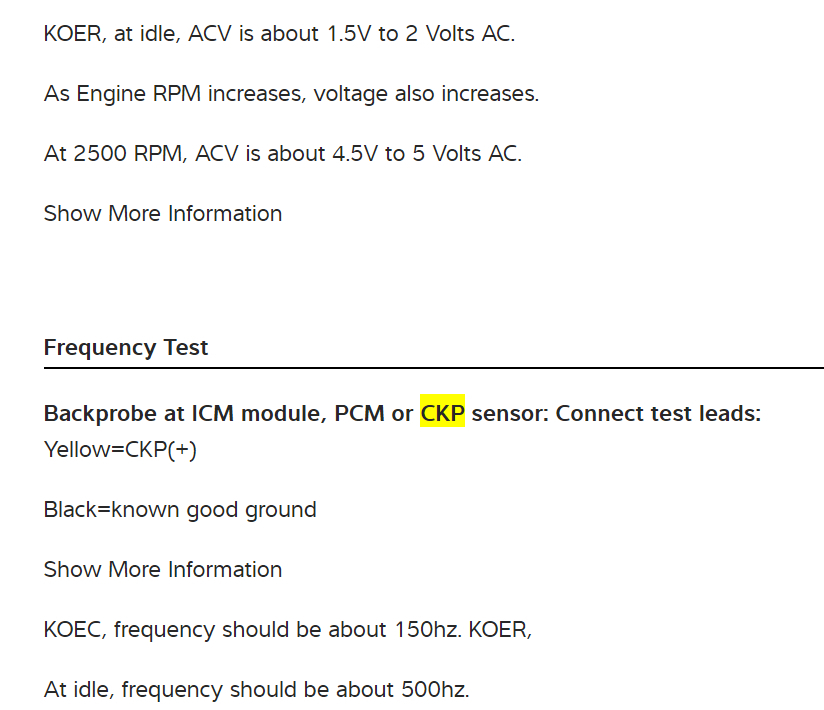Click the Yellow=CKP(+) test lead line
Viewport: 824px width, 710px height.
pyautogui.click(x=120, y=450)
